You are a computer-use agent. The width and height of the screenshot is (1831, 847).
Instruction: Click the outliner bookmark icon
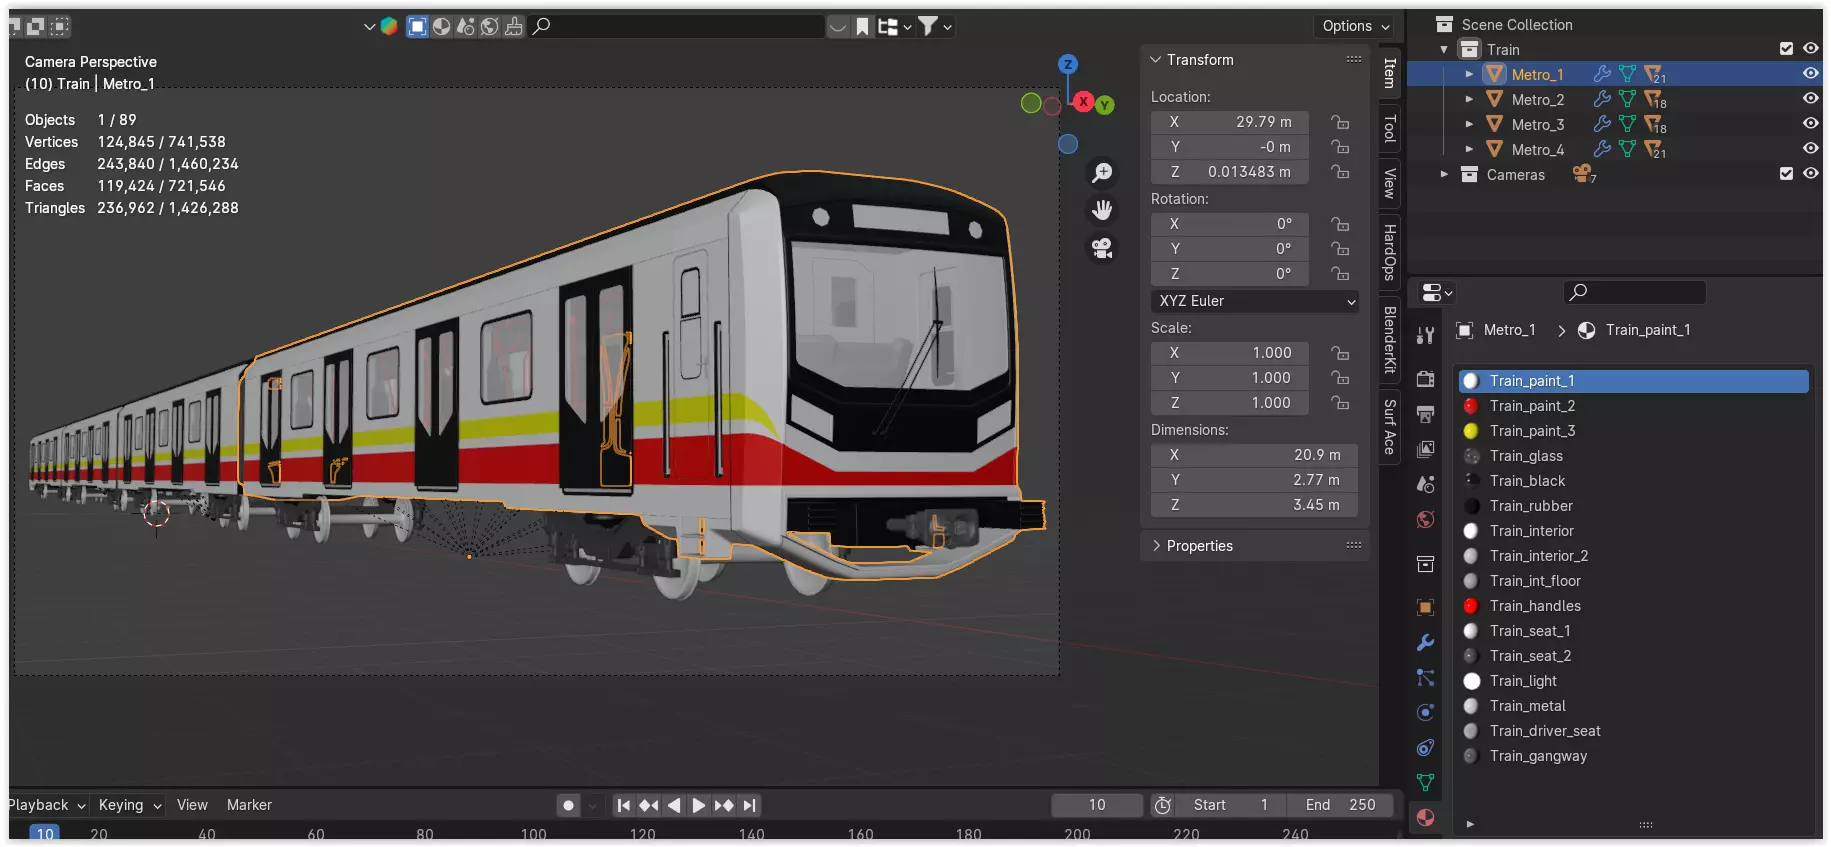862,27
